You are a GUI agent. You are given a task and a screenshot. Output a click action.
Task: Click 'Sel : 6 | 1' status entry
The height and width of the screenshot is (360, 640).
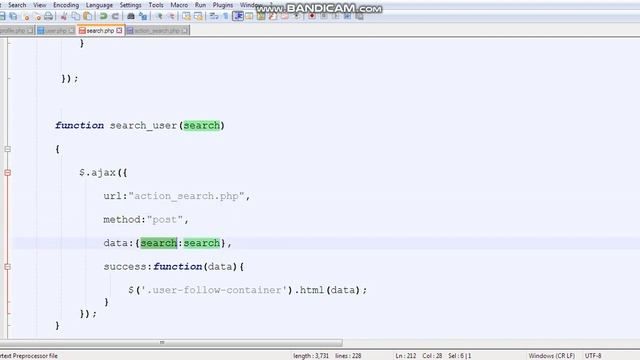(x=460, y=356)
